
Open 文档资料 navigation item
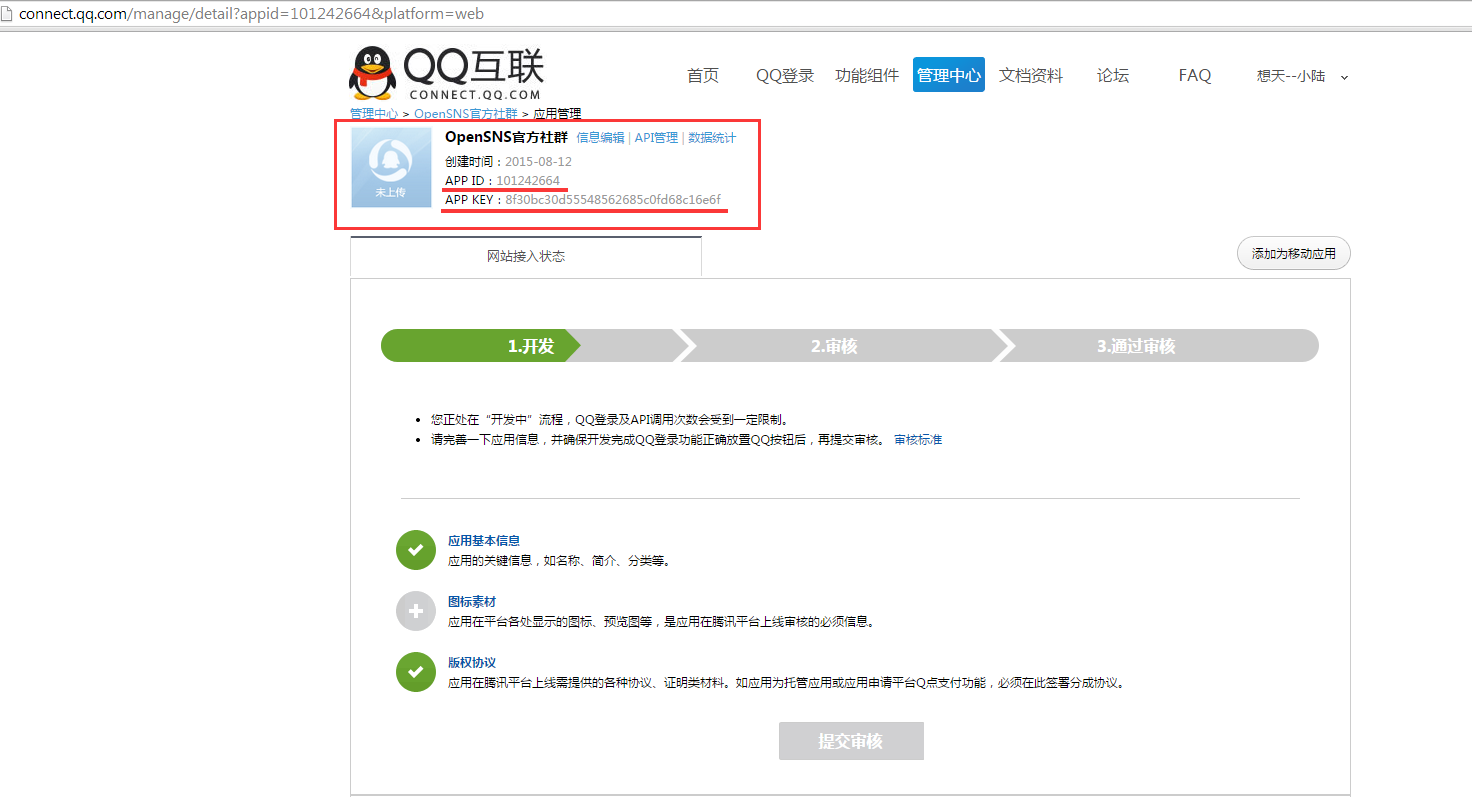[1031, 75]
